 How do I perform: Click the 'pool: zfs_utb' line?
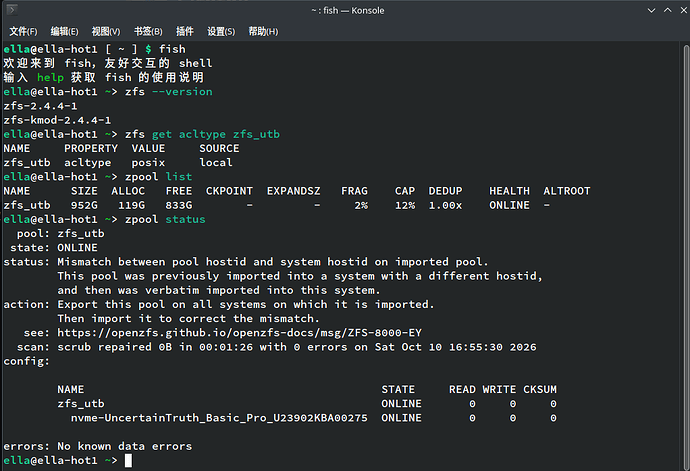[x=61, y=233]
